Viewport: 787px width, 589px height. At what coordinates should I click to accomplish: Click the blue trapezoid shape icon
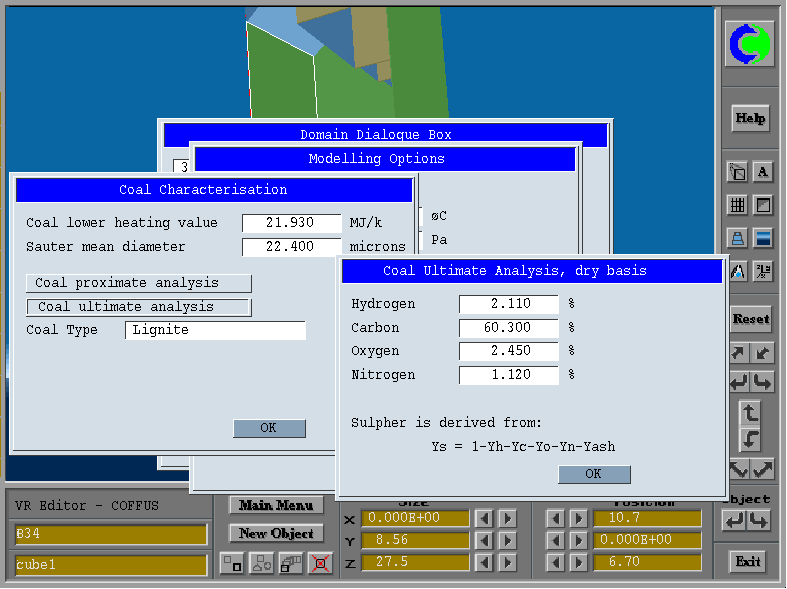(738, 238)
